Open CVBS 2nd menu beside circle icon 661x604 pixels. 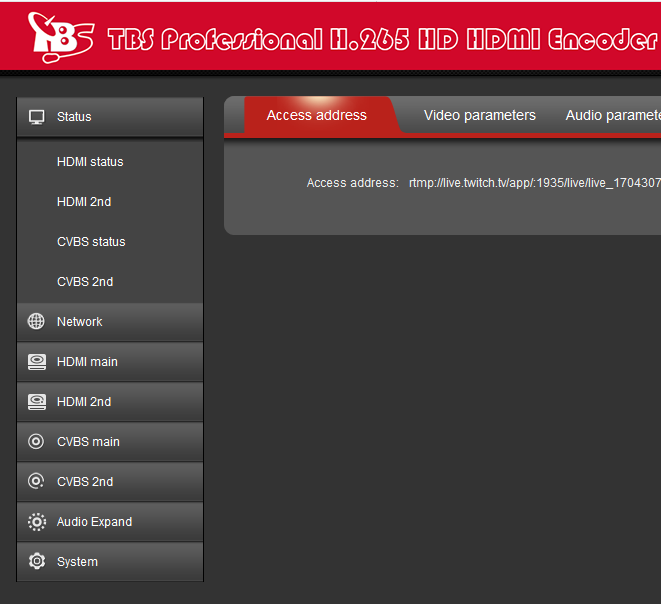coord(110,481)
